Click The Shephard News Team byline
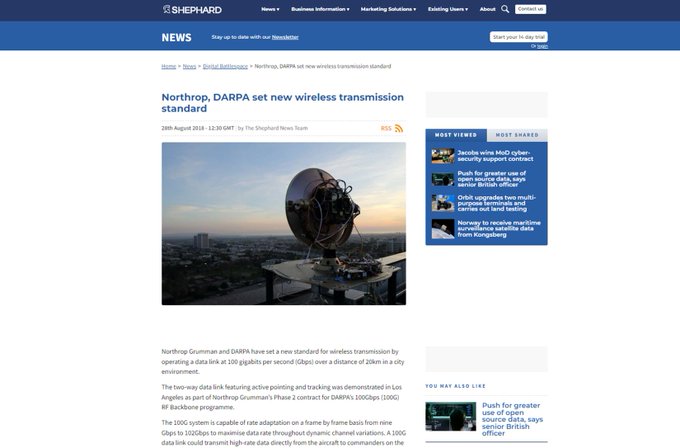Viewport: 680px width, 448px height. click(276, 128)
